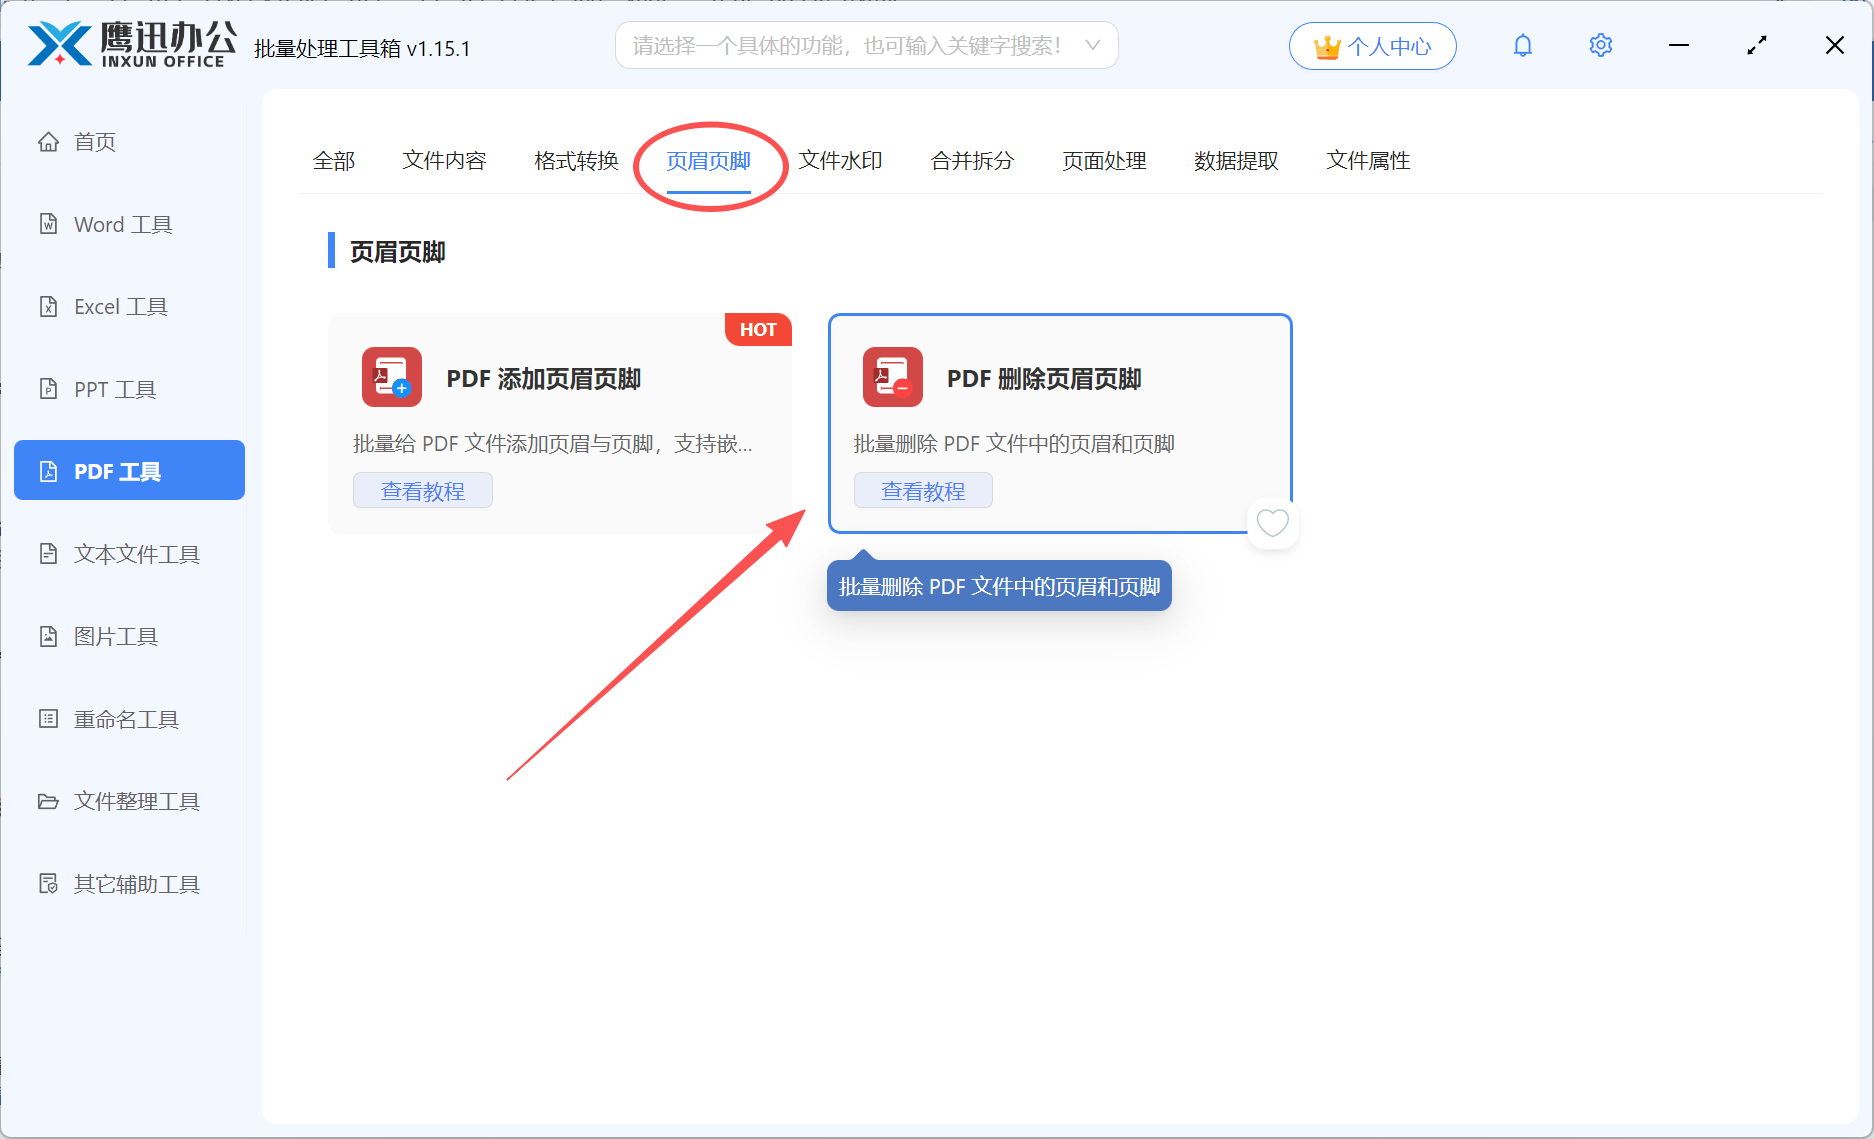This screenshot has width=1874, height=1139.
Task: Open 其它辅助工具 in the sidebar
Action: (129, 884)
